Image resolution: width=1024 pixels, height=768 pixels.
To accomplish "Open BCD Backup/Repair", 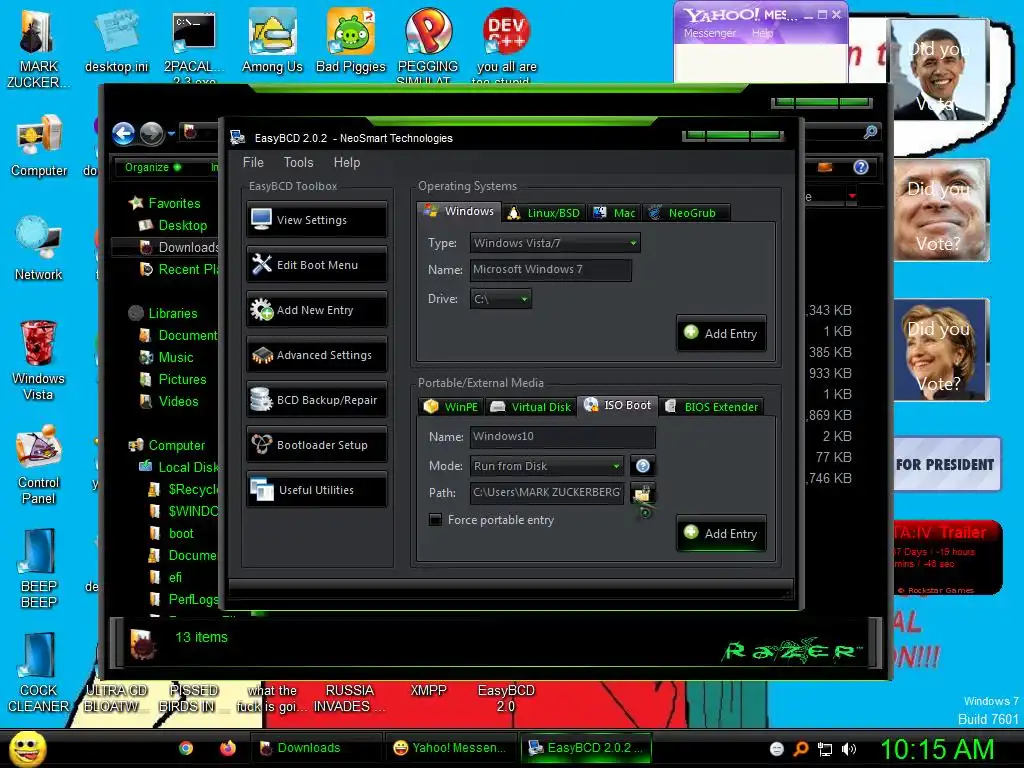I will click(317, 400).
